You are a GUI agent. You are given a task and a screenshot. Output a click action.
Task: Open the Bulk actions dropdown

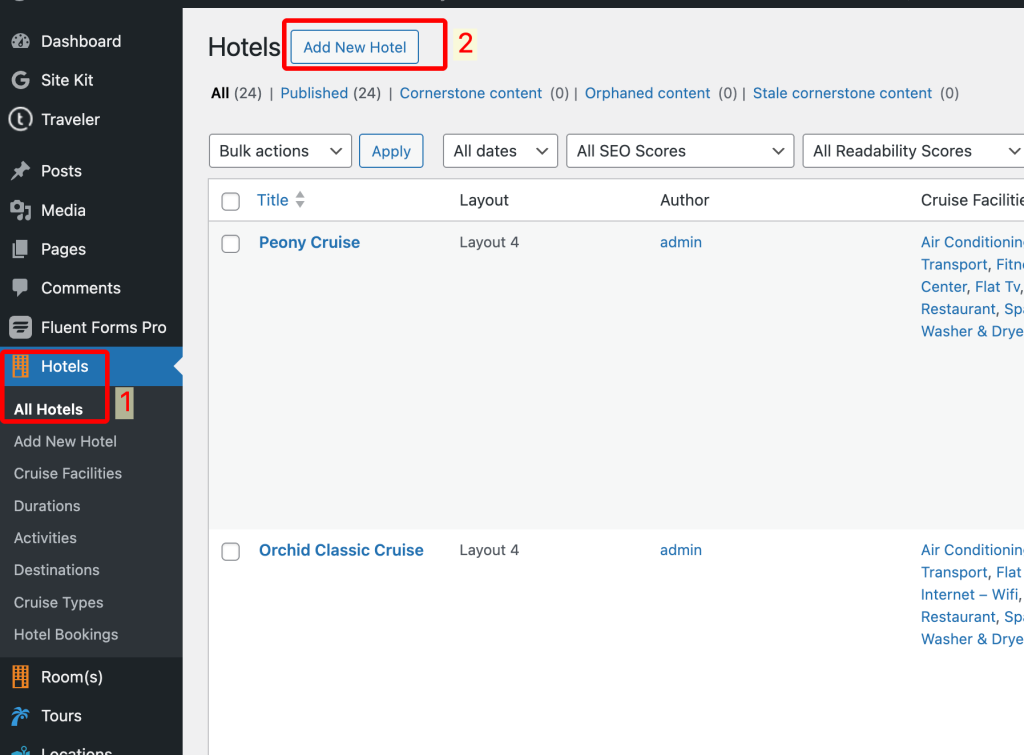280,151
